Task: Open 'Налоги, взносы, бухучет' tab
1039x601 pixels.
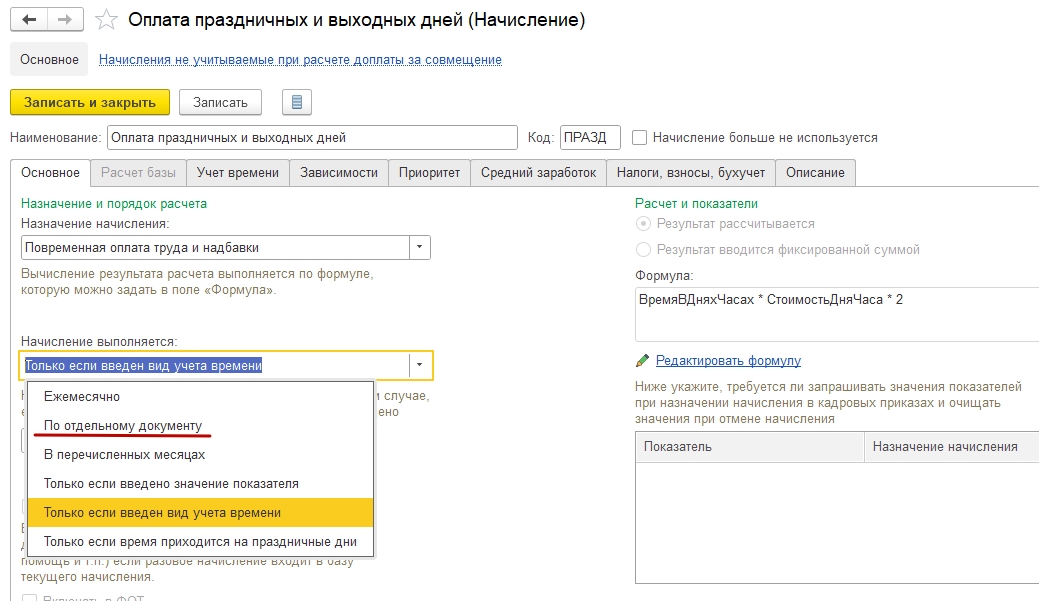Action: (x=691, y=173)
